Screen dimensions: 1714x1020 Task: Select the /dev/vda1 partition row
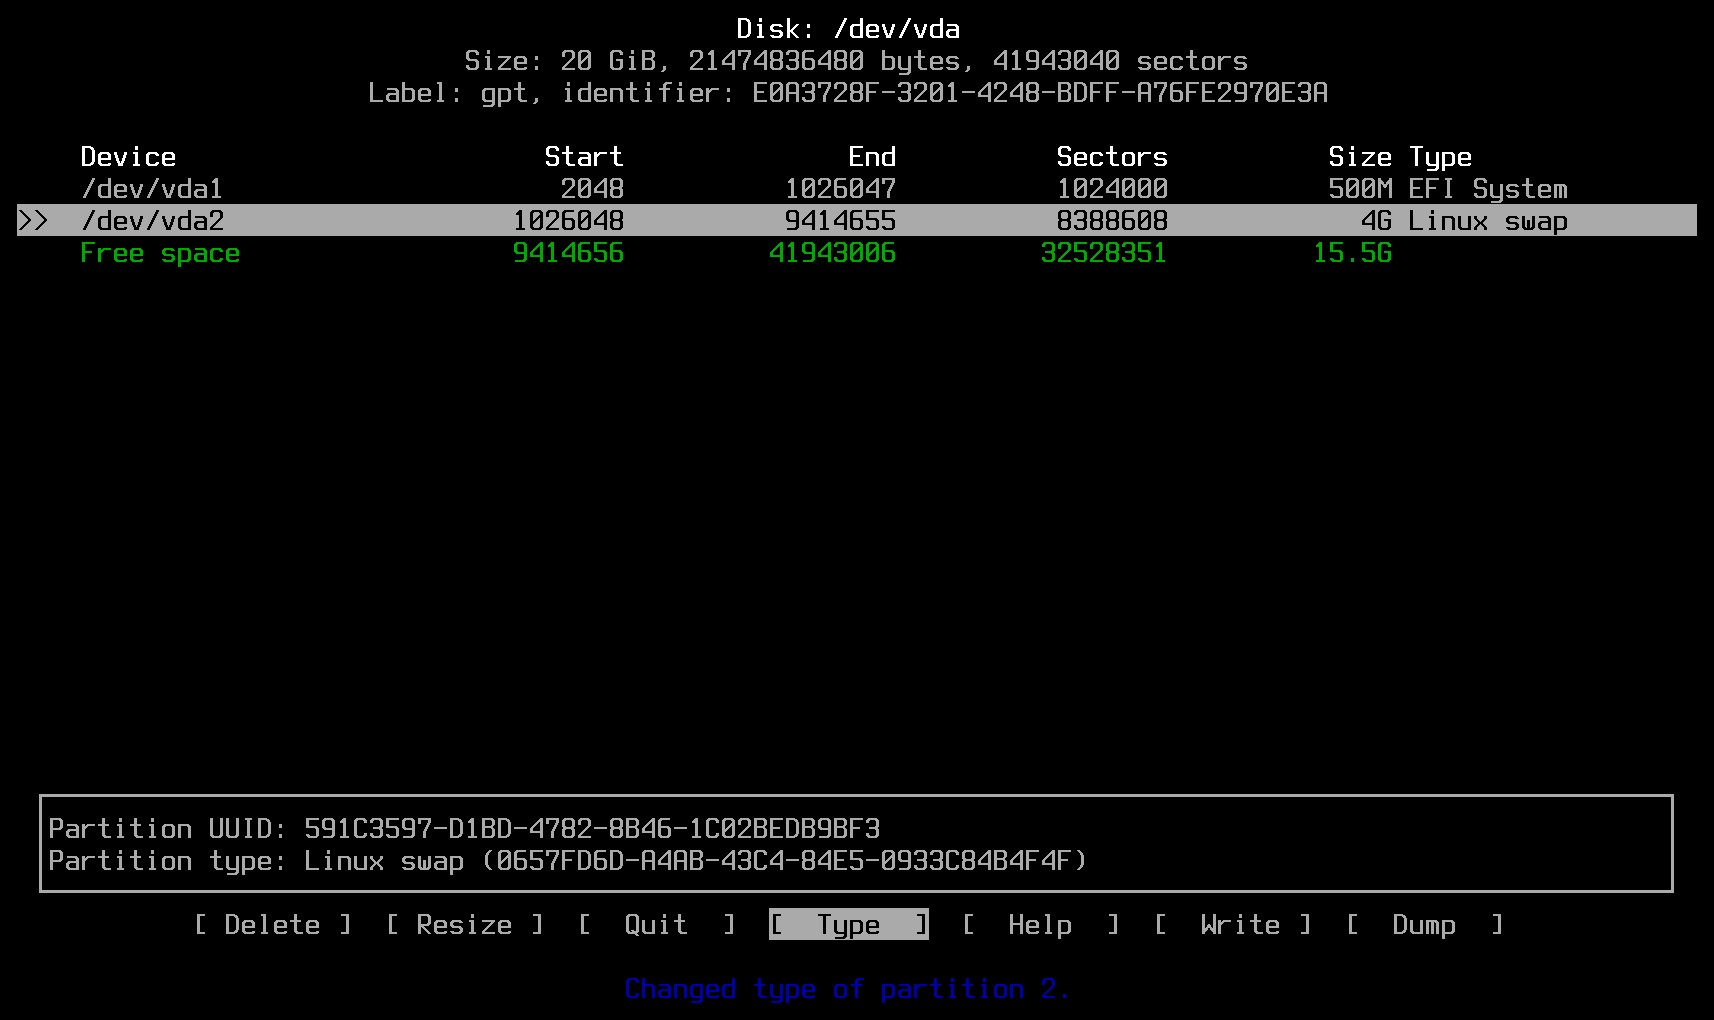pyautogui.click(x=857, y=189)
